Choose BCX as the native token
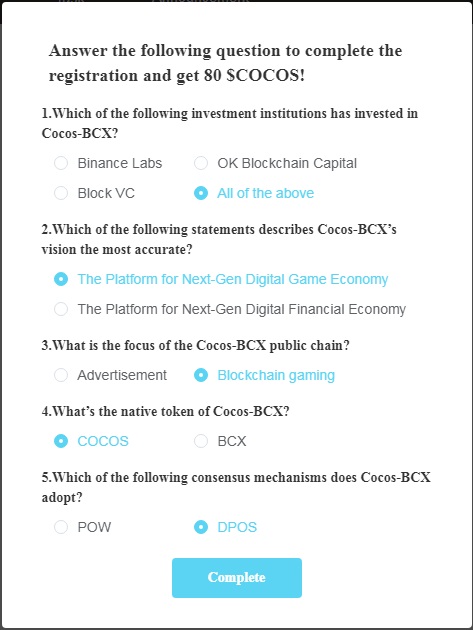Screen dimensions: 473x630 (x=201, y=441)
